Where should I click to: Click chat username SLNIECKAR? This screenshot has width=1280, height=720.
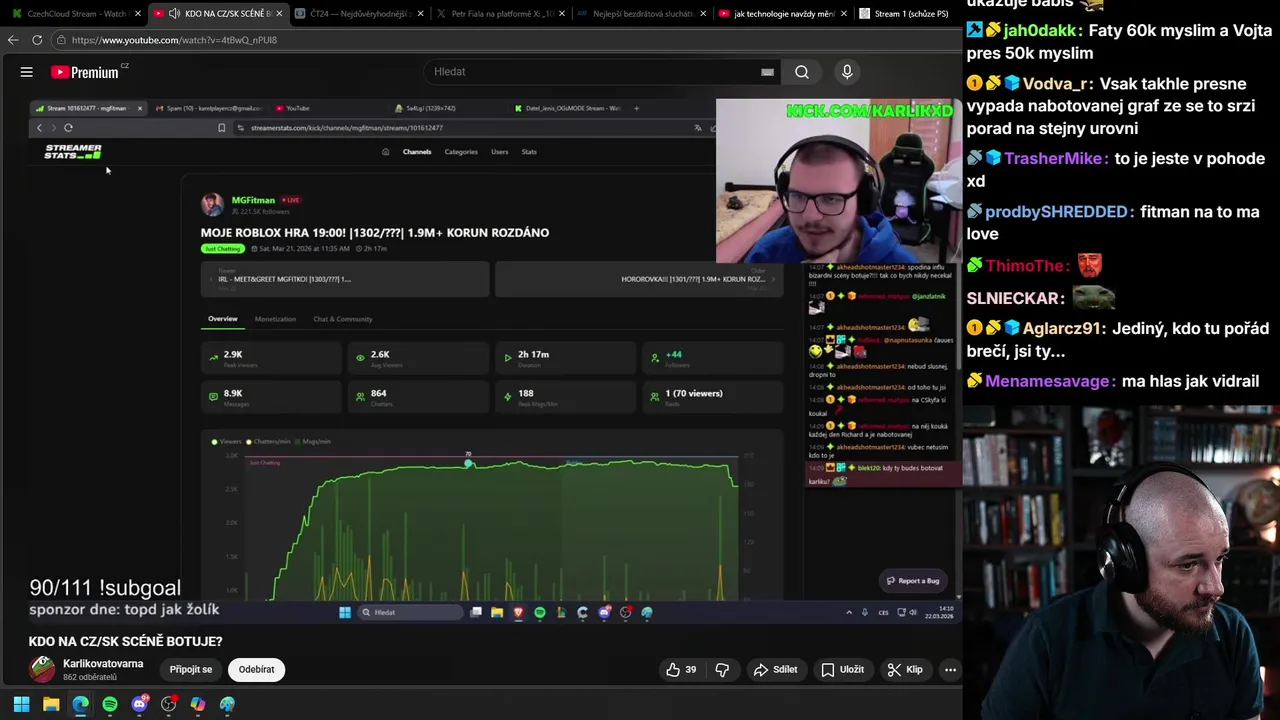click(1013, 298)
